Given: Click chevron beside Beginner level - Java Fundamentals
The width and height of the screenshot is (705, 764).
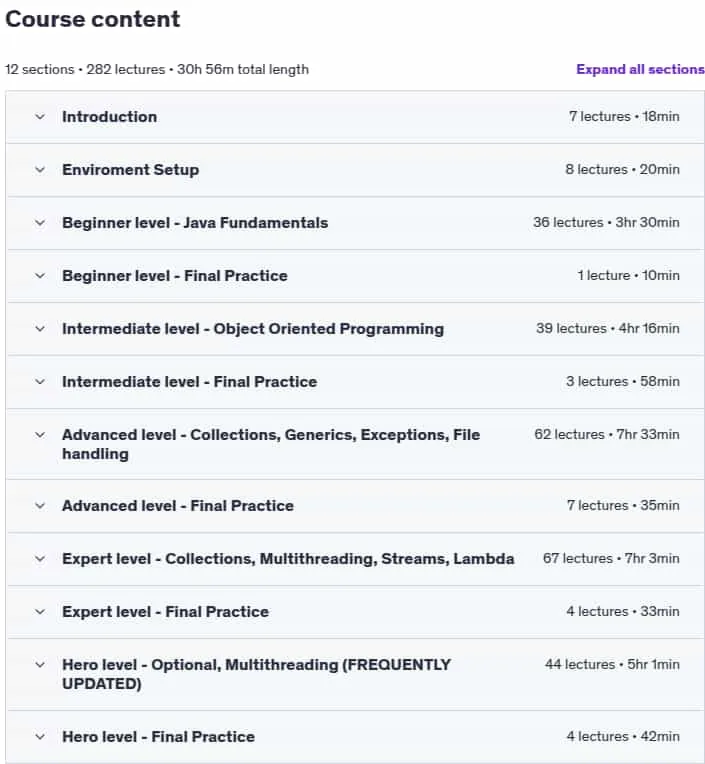Looking at the screenshot, I should tap(40, 223).
